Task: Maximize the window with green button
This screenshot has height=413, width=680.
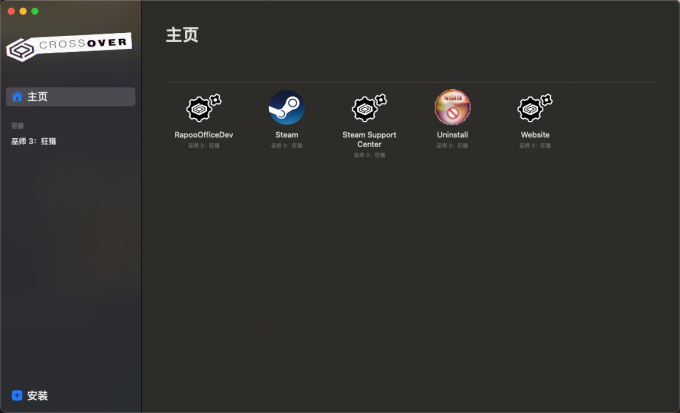Action: [35, 11]
